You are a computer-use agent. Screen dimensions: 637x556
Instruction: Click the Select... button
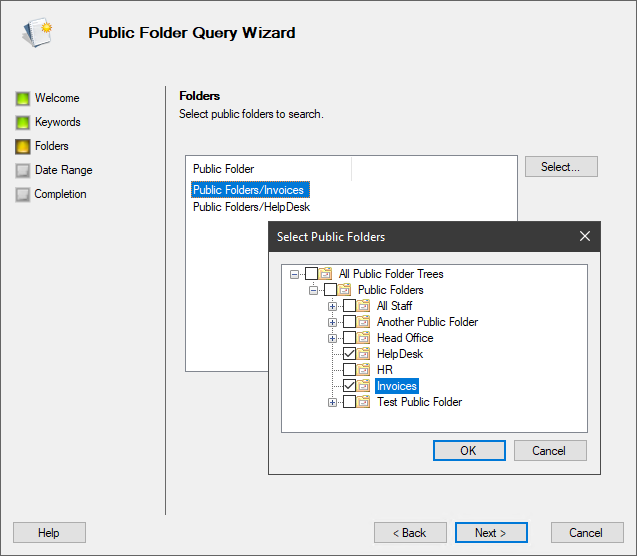coord(561,167)
